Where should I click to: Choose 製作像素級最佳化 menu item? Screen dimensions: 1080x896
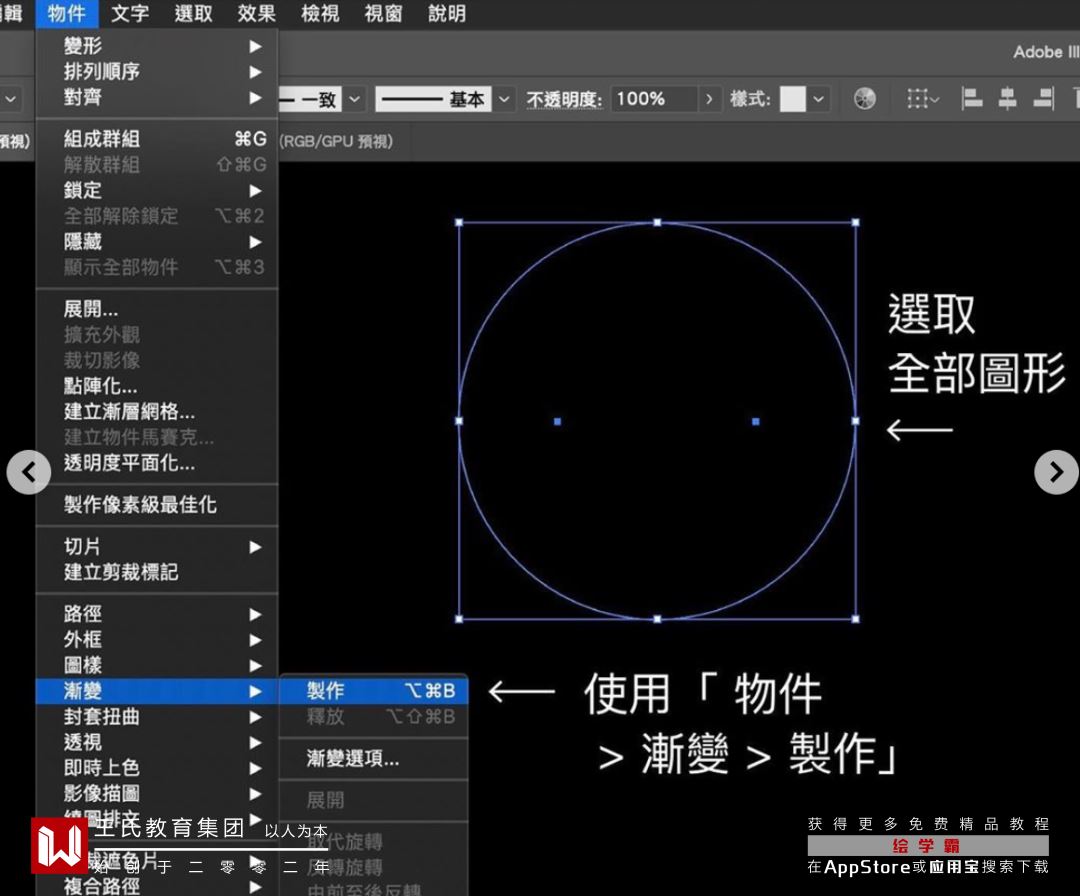tap(157, 504)
